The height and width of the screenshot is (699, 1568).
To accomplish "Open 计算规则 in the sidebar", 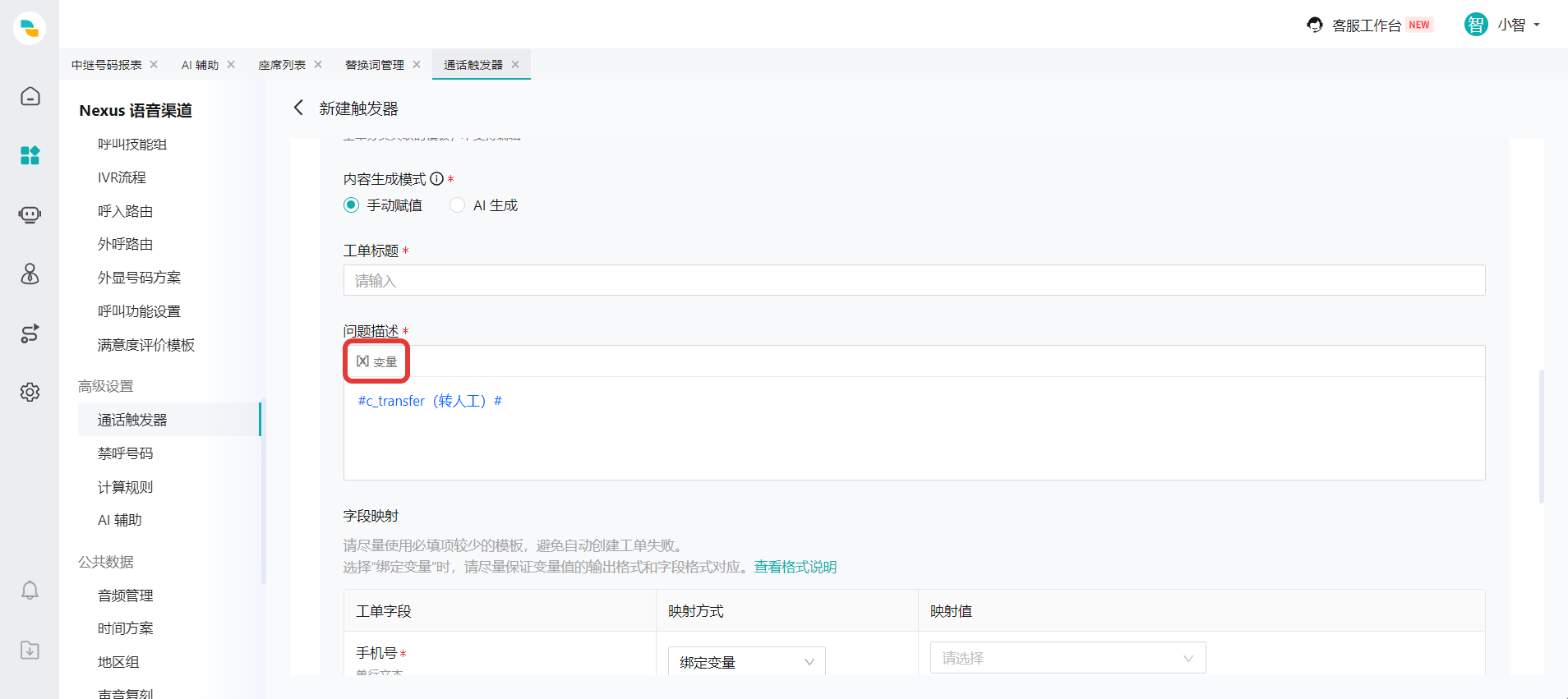I will pos(125,487).
